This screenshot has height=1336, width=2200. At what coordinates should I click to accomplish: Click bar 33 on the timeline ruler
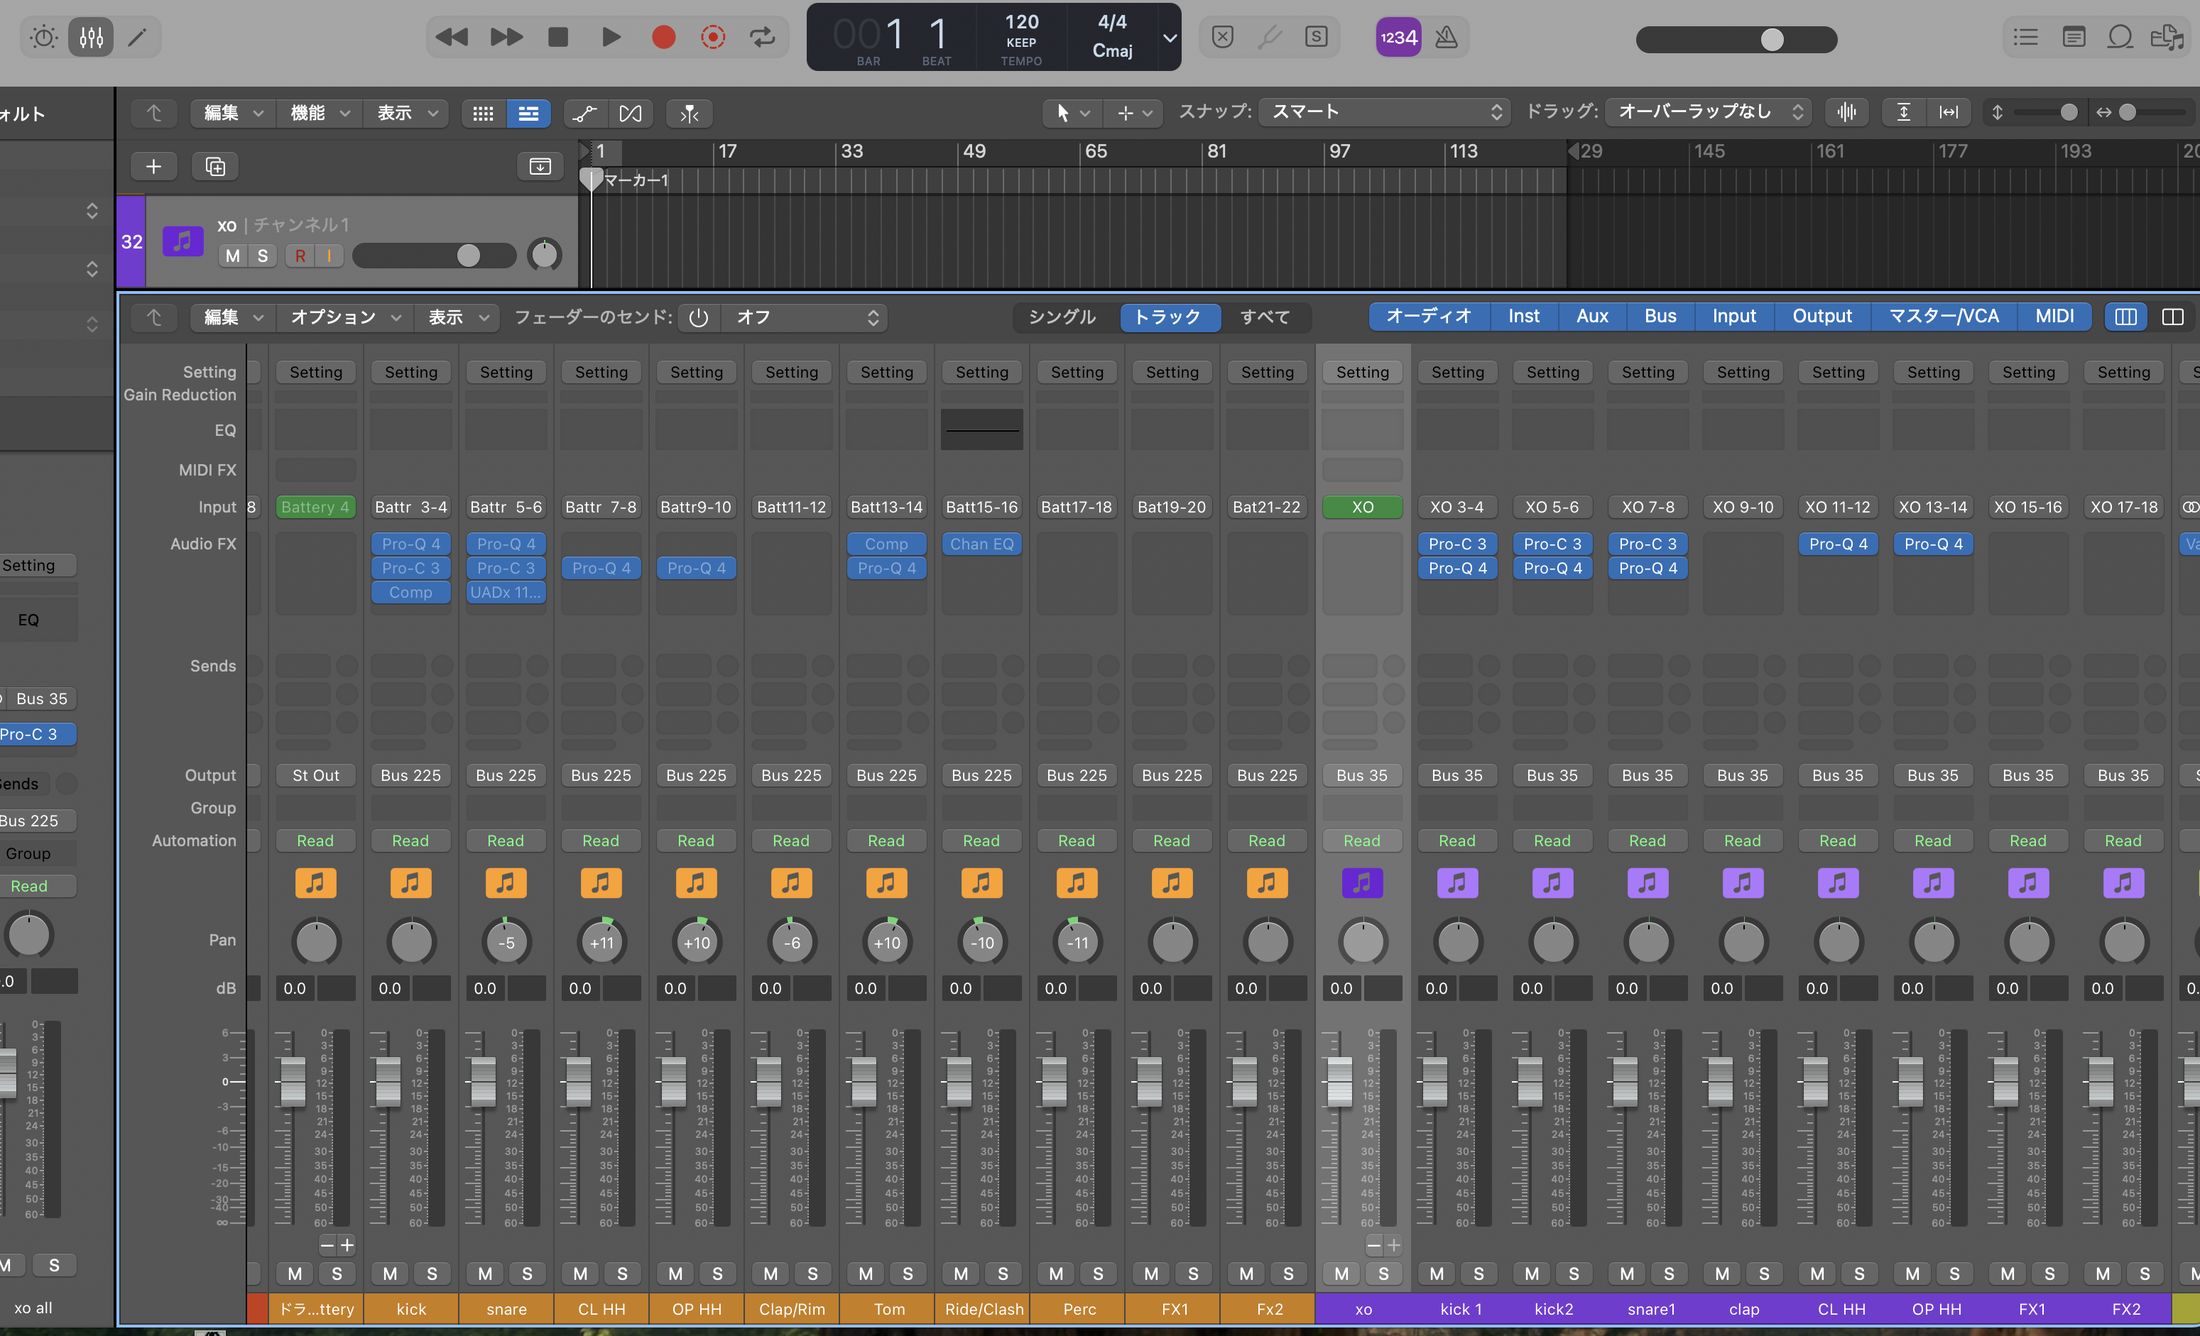click(x=852, y=151)
